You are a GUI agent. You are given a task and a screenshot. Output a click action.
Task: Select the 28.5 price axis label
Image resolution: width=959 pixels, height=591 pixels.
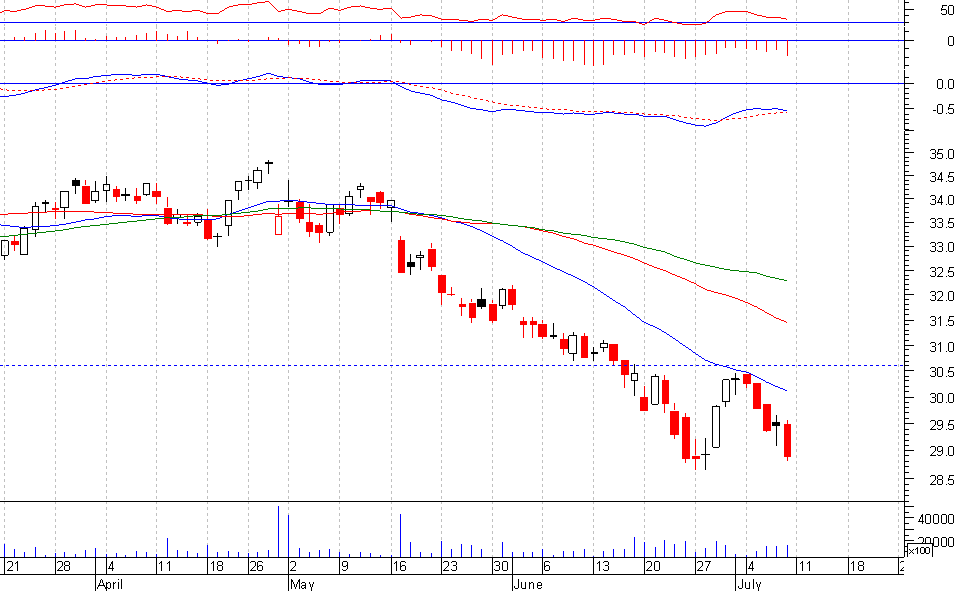click(x=942, y=480)
